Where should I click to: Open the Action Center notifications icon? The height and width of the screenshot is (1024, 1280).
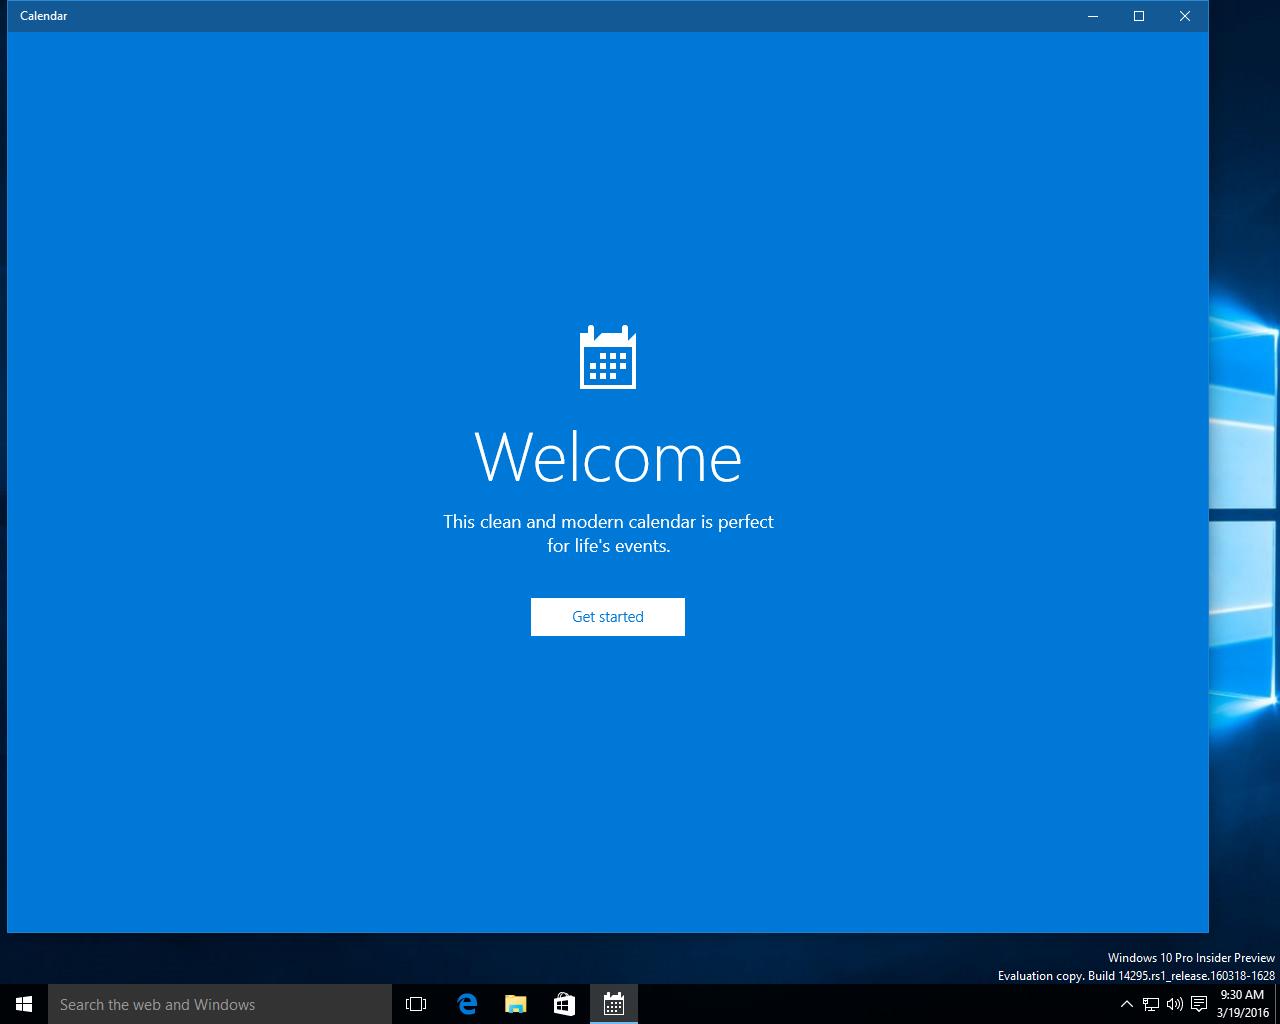[1199, 1004]
